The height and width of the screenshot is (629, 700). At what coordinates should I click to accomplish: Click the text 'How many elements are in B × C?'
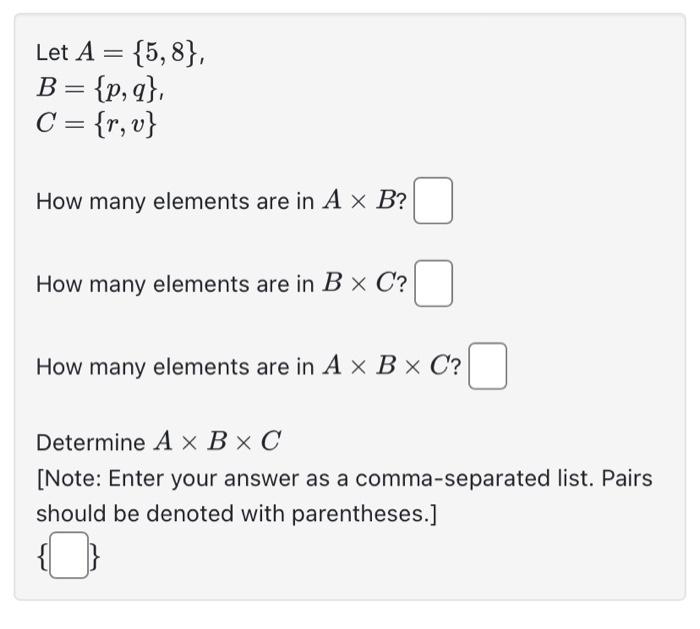pos(221,284)
